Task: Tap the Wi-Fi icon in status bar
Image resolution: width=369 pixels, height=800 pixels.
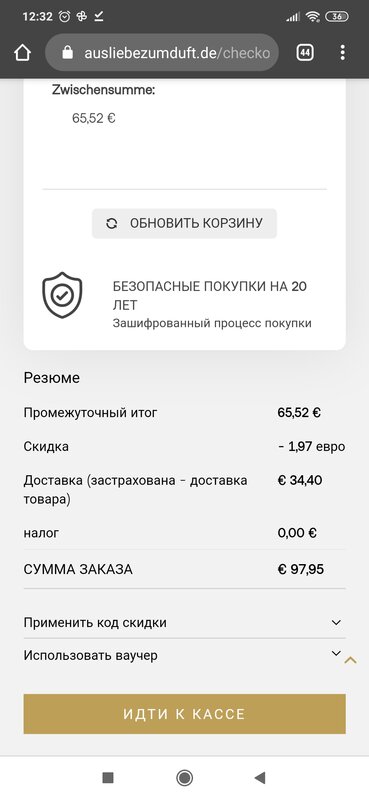Action: point(312,17)
